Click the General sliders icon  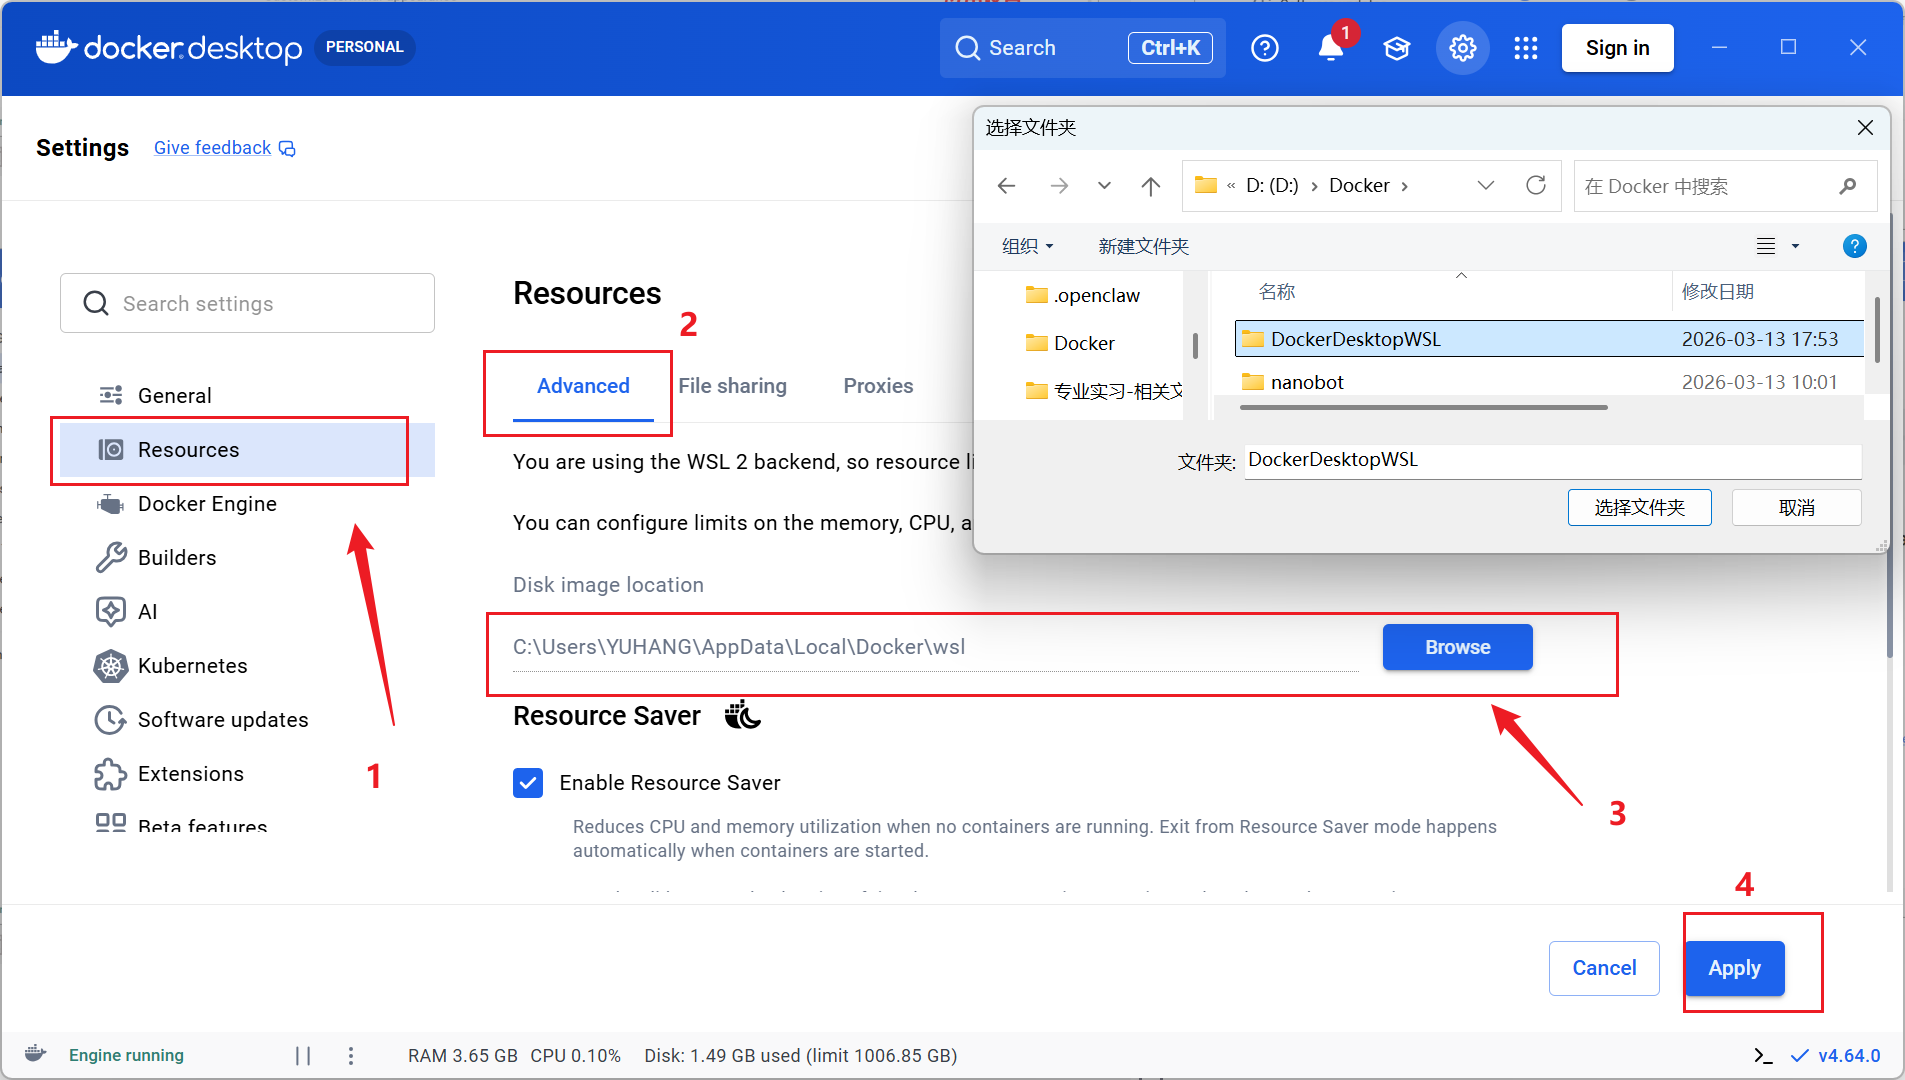[x=111, y=396]
